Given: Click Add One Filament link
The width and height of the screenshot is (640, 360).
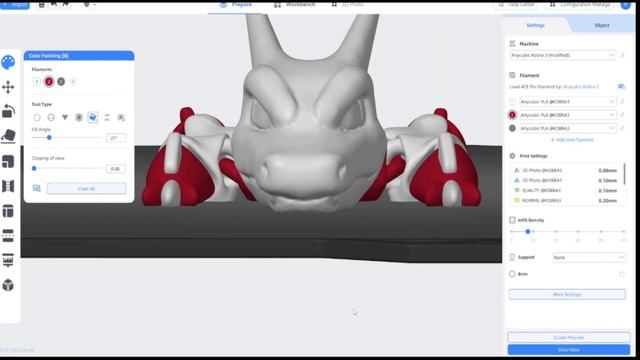Looking at the screenshot, I should coord(572,140).
